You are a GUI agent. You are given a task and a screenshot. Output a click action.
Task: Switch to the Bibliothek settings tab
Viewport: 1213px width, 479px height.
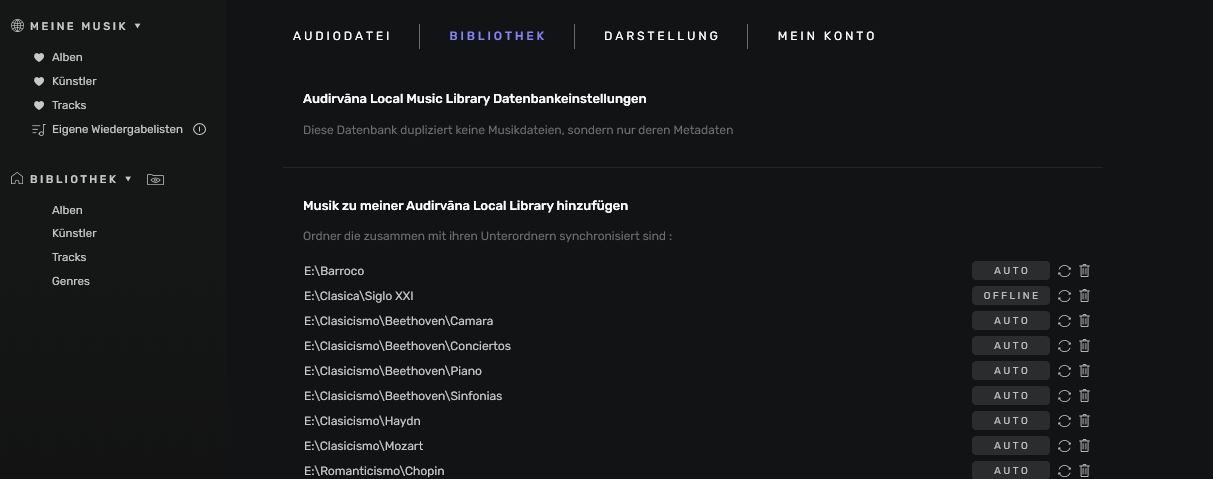click(x=497, y=36)
